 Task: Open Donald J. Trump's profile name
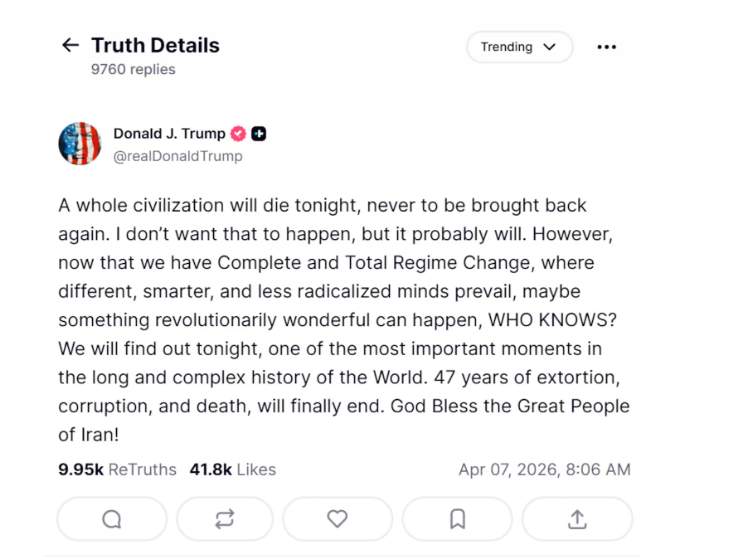169,134
